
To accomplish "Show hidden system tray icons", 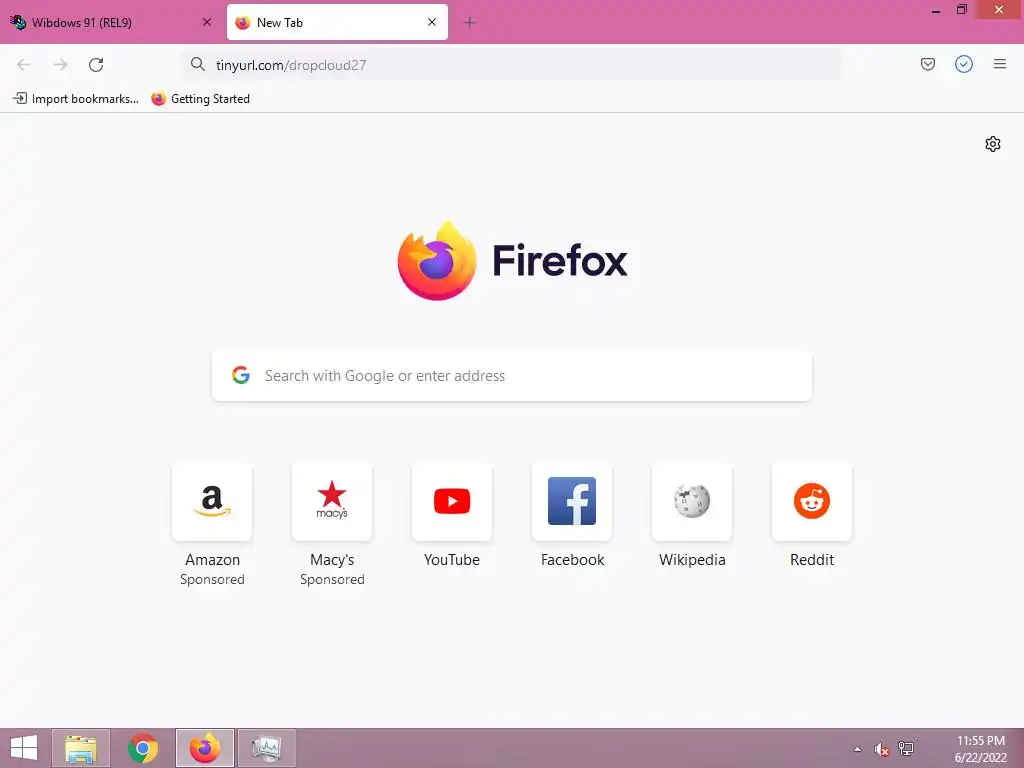I will (x=857, y=749).
